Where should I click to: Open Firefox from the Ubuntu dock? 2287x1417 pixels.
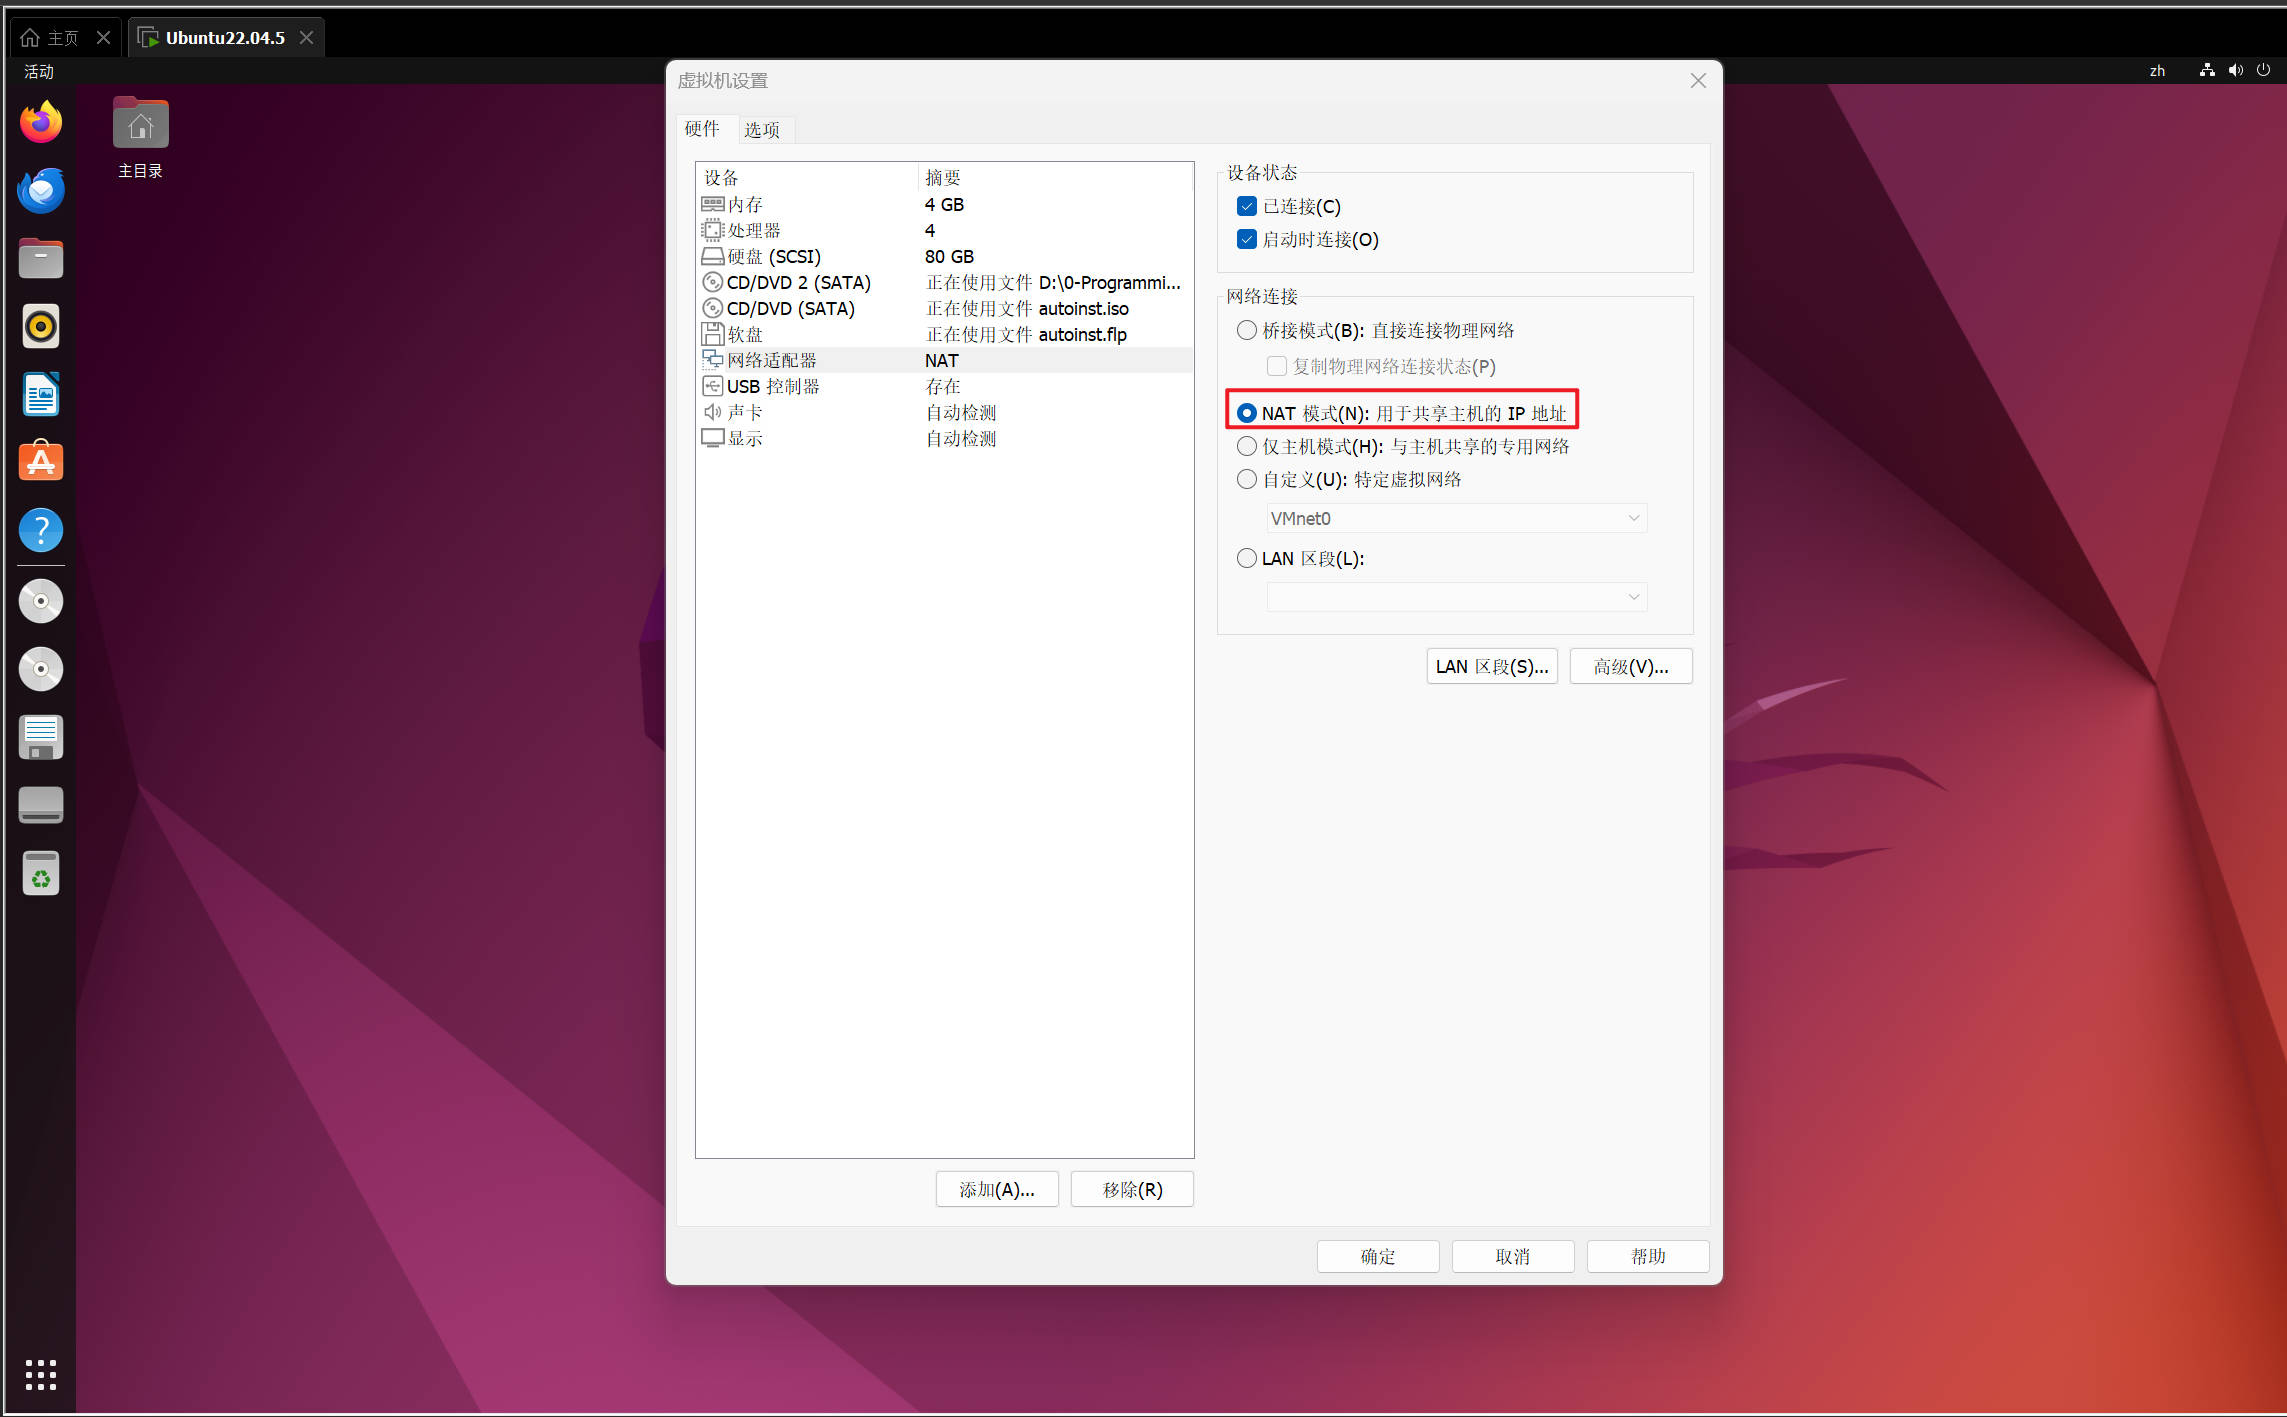[x=41, y=122]
